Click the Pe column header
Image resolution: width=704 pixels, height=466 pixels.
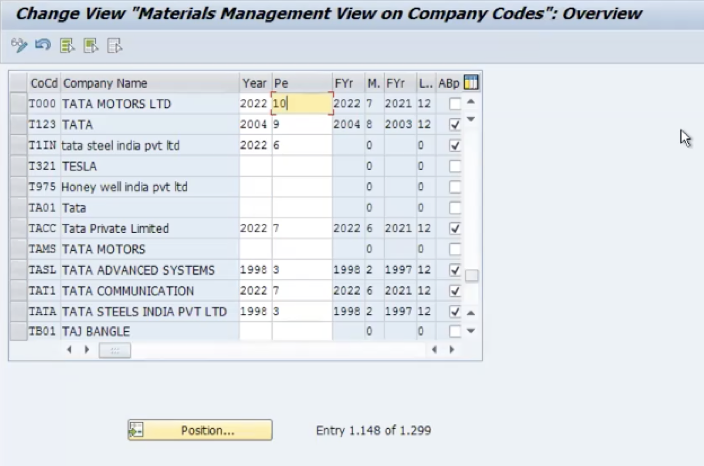pos(302,83)
